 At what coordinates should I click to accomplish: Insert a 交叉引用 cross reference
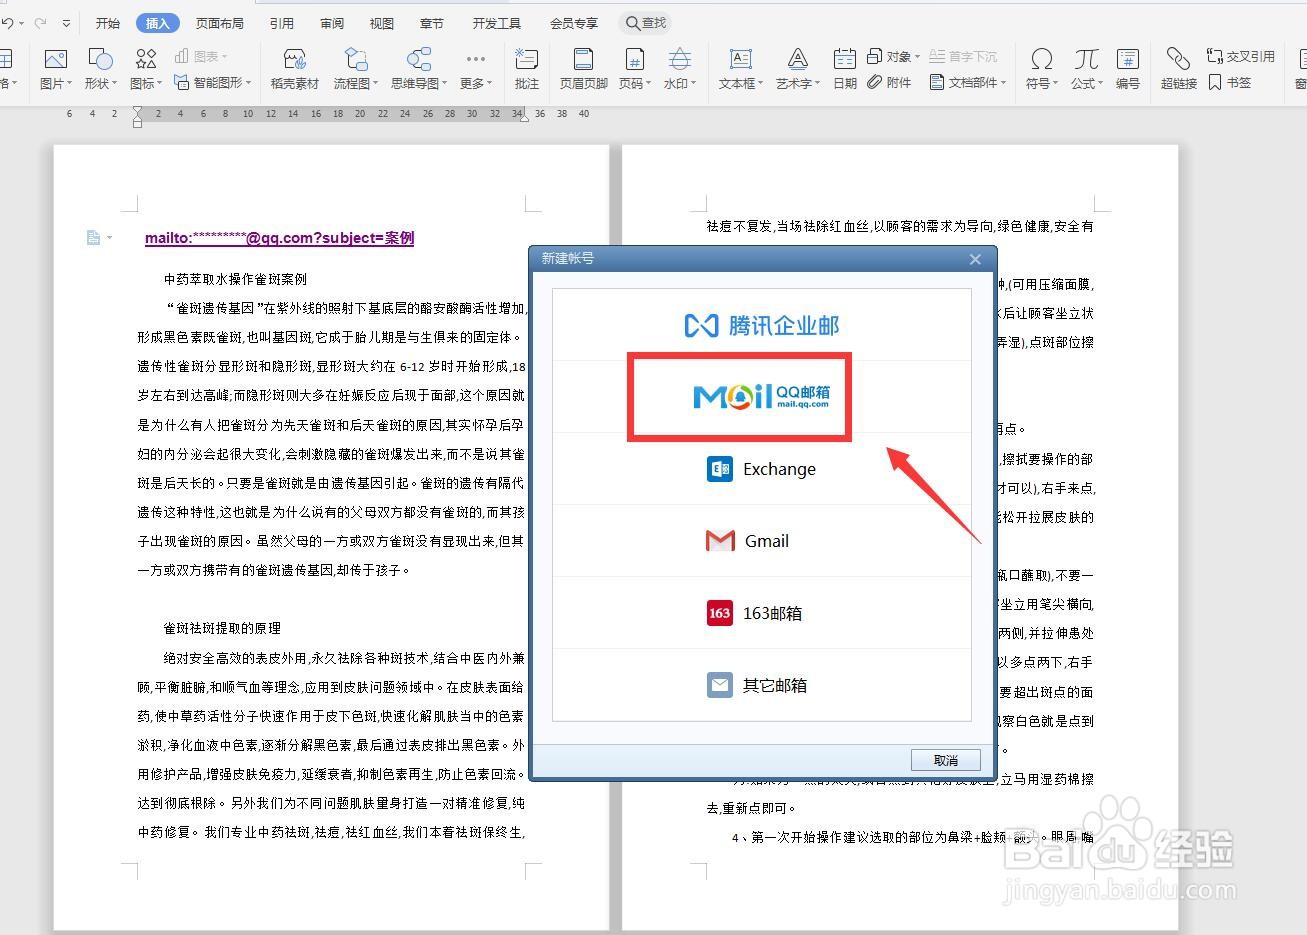tap(1241, 57)
